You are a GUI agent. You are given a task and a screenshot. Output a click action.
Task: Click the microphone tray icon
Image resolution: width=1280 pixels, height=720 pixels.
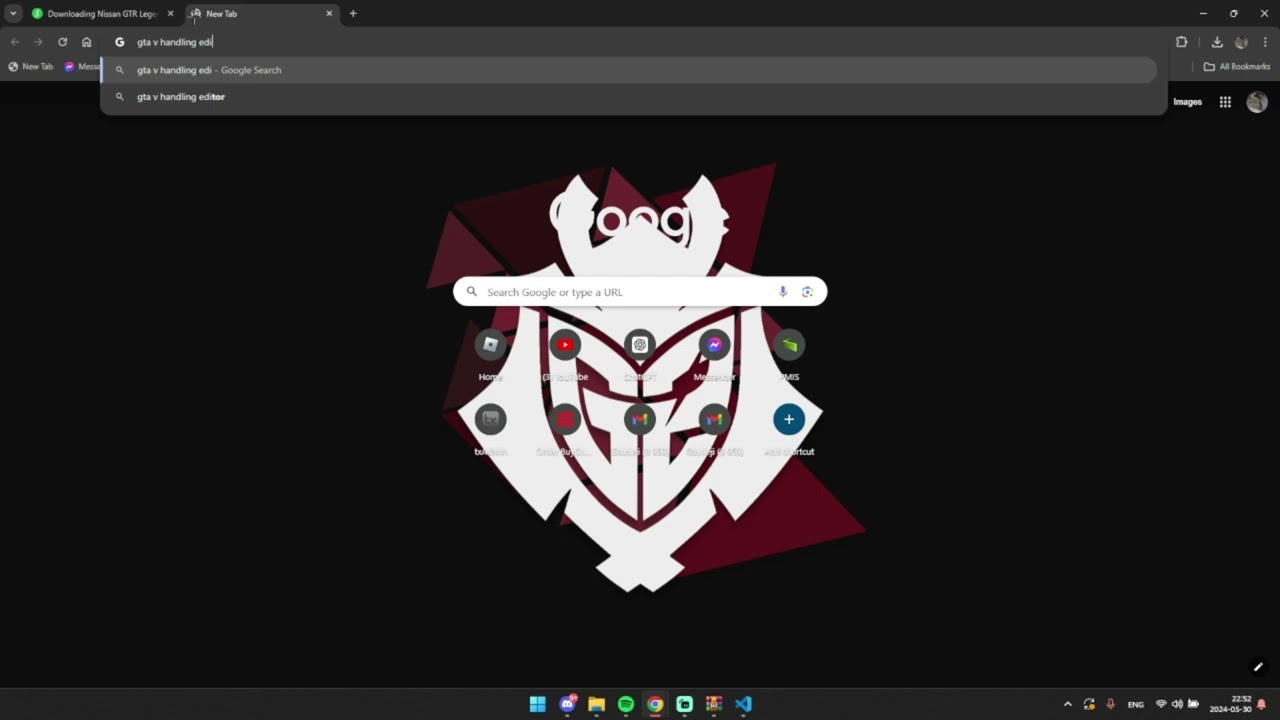[x=1110, y=704]
